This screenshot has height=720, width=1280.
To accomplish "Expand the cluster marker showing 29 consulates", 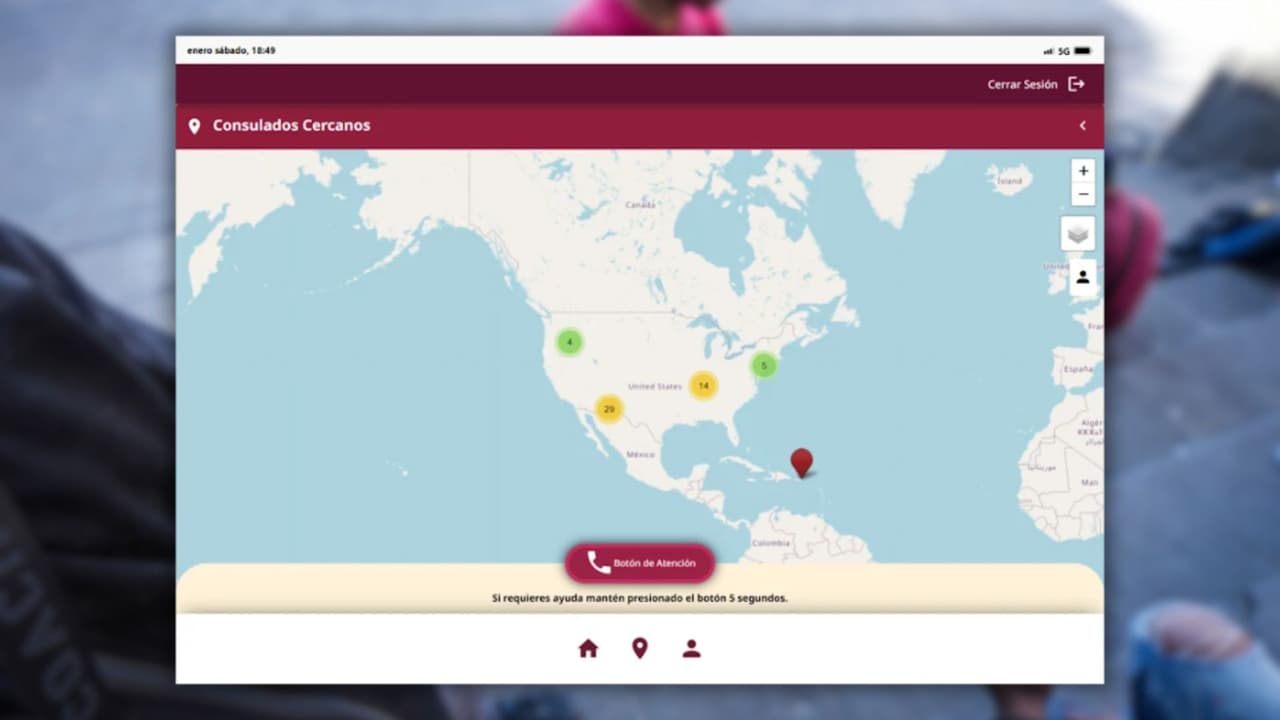I will pos(609,409).
